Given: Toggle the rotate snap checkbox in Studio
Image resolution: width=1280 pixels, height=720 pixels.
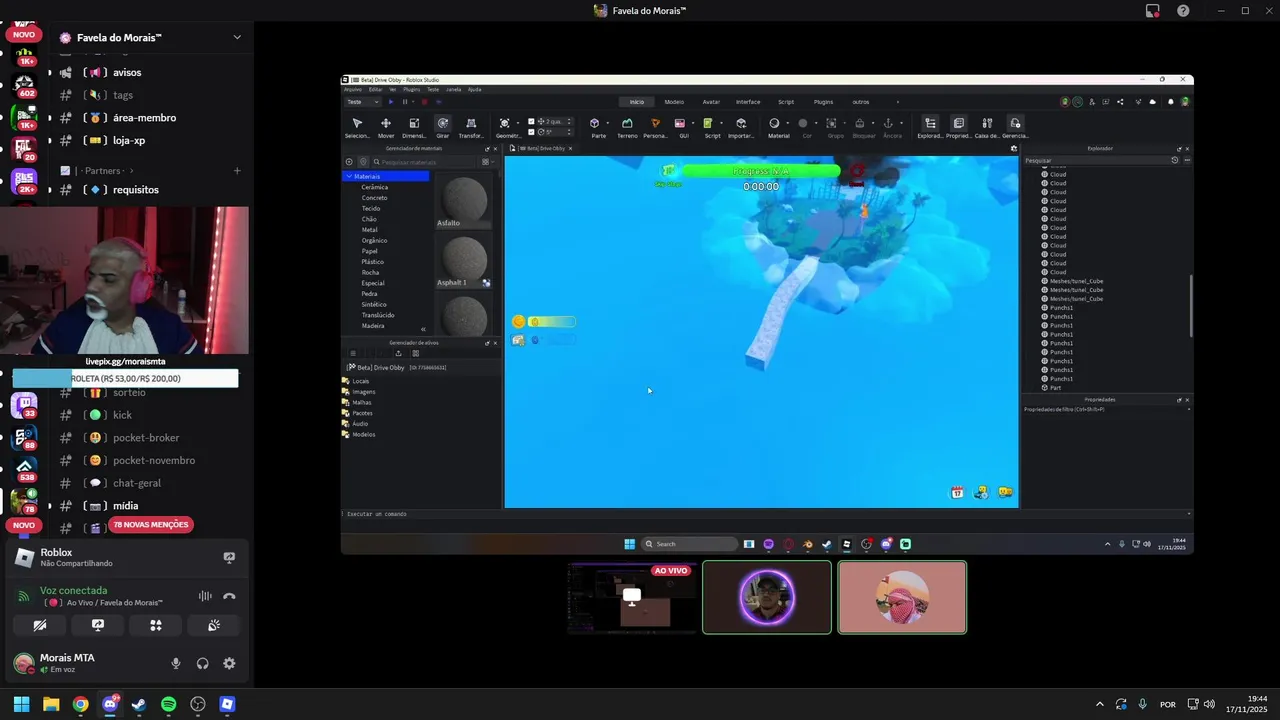Looking at the screenshot, I should [x=531, y=132].
